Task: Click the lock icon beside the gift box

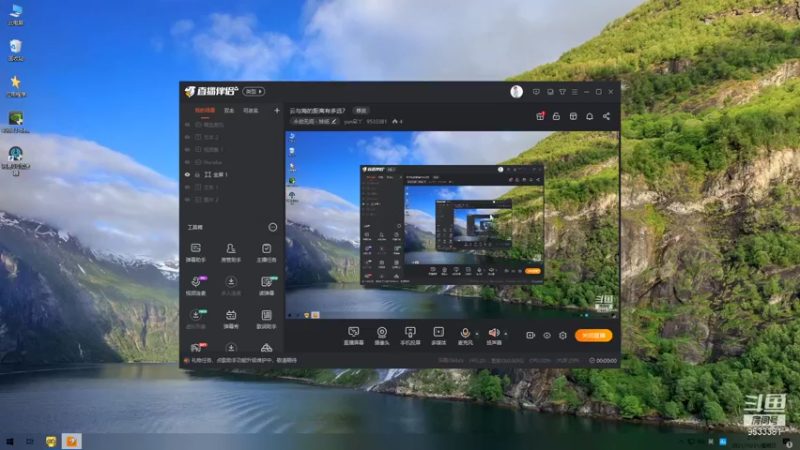Action: [556, 116]
